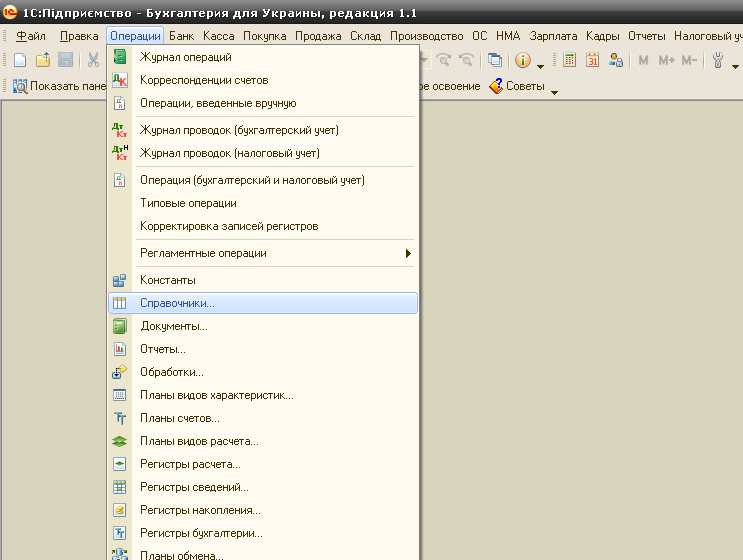This screenshot has height=560, width=743.
Task: Select Справочники... from the Операции menu
Action: [177, 303]
